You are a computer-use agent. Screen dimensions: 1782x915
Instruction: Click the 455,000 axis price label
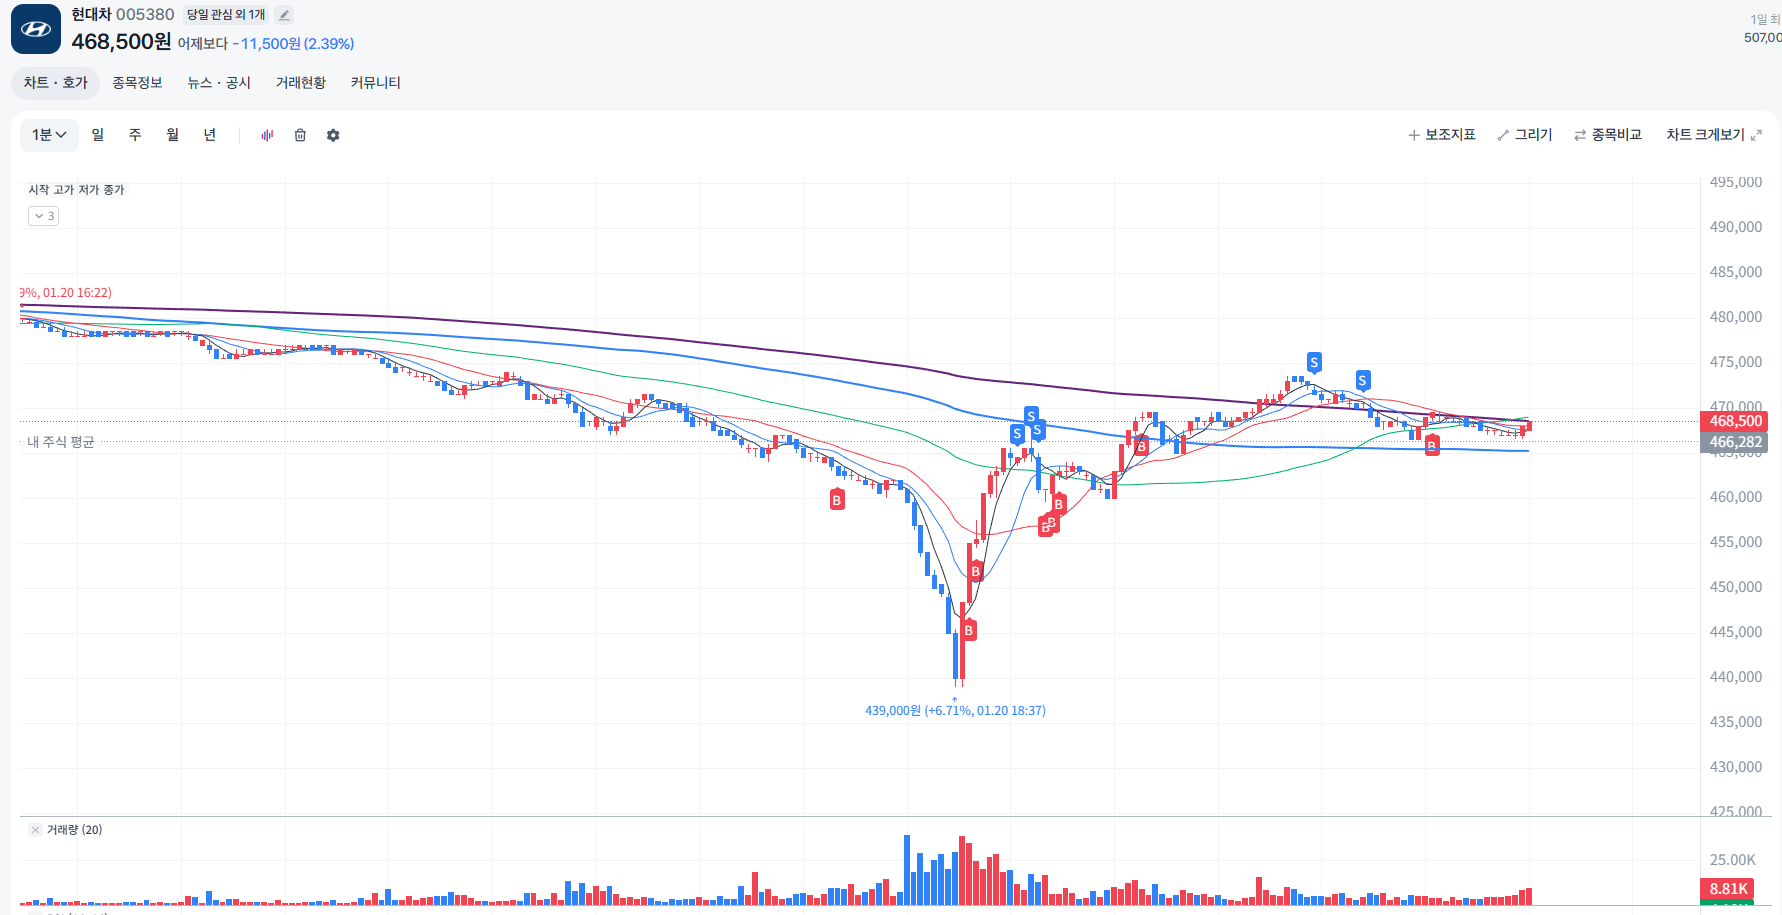click(1735, 542)
